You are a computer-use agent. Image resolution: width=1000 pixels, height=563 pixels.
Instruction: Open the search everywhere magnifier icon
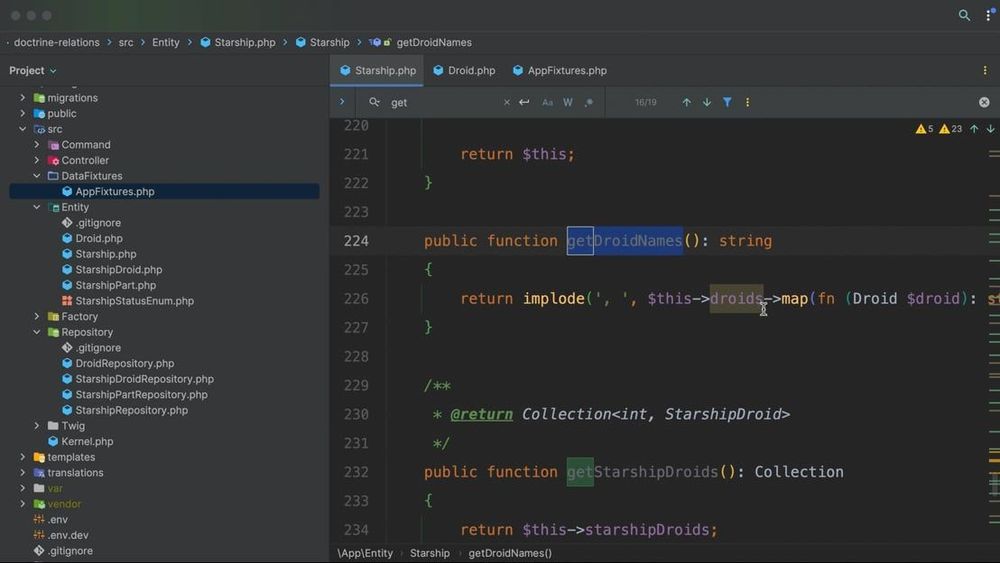pos(964,15)
